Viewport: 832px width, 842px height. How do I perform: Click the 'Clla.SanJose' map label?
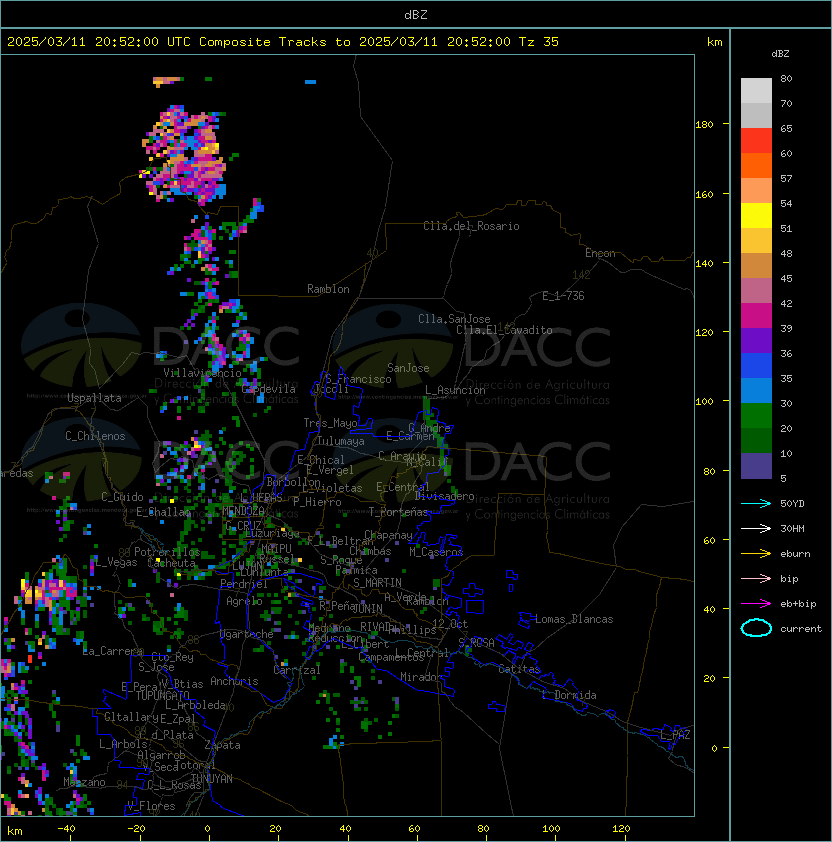point(454,319)
